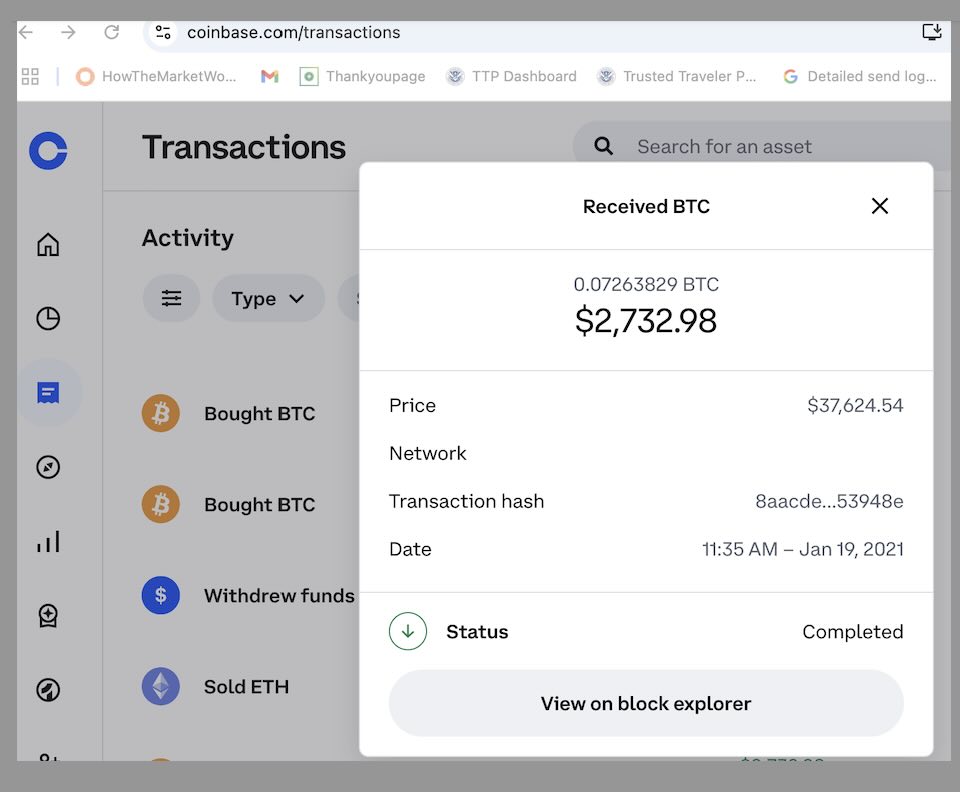Click the Transactions sidebar icon
960x792 pixels.
(x=47, y=392)
